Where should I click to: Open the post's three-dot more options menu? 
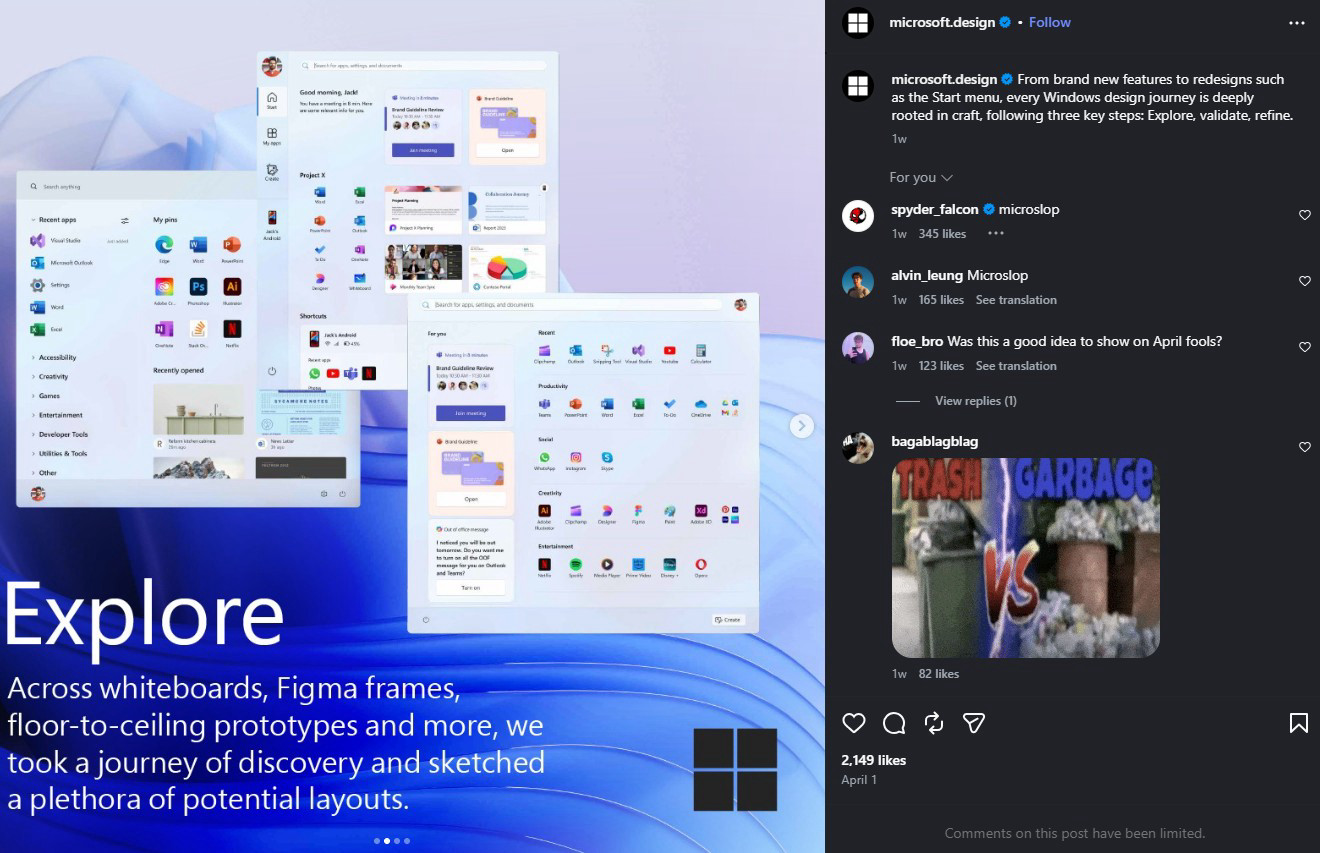coord(1297,23)
